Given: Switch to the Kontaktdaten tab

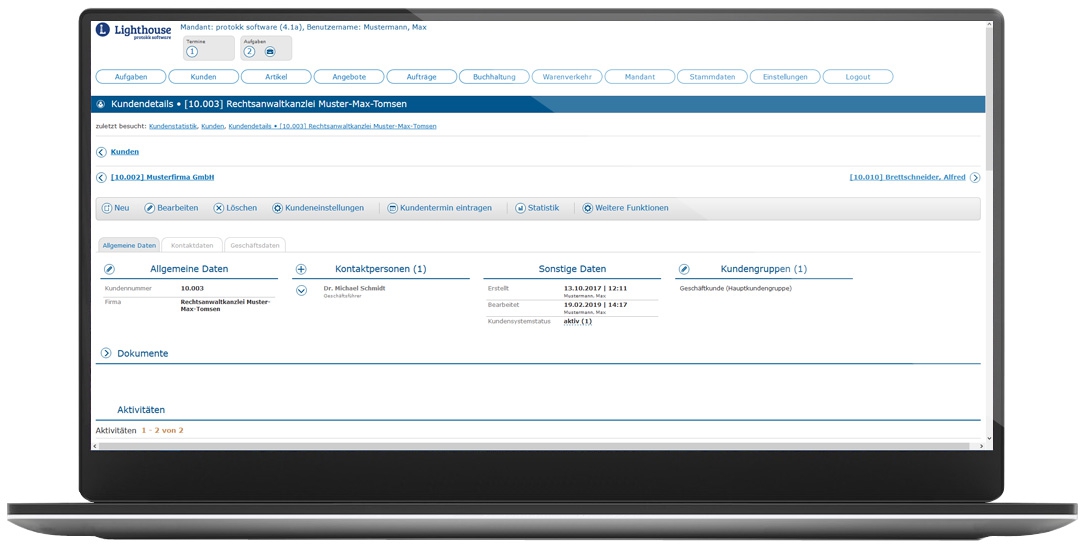Looking at the screenshot, I should coord(192,245).
